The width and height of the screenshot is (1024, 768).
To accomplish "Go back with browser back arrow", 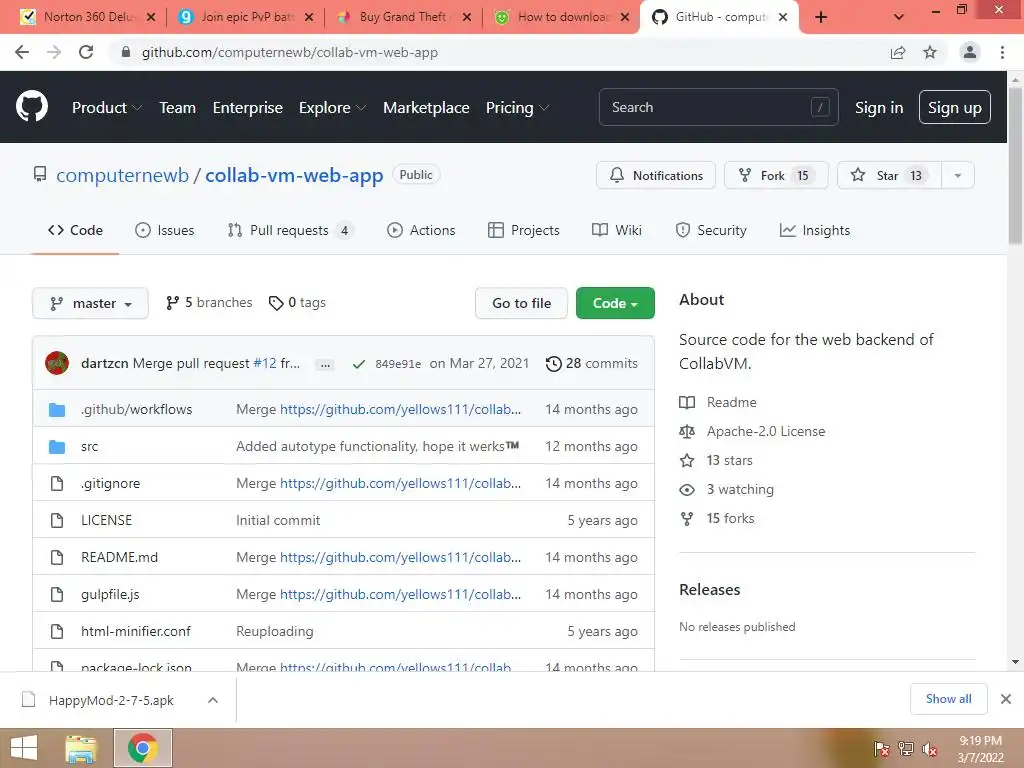I will point(22,52).
